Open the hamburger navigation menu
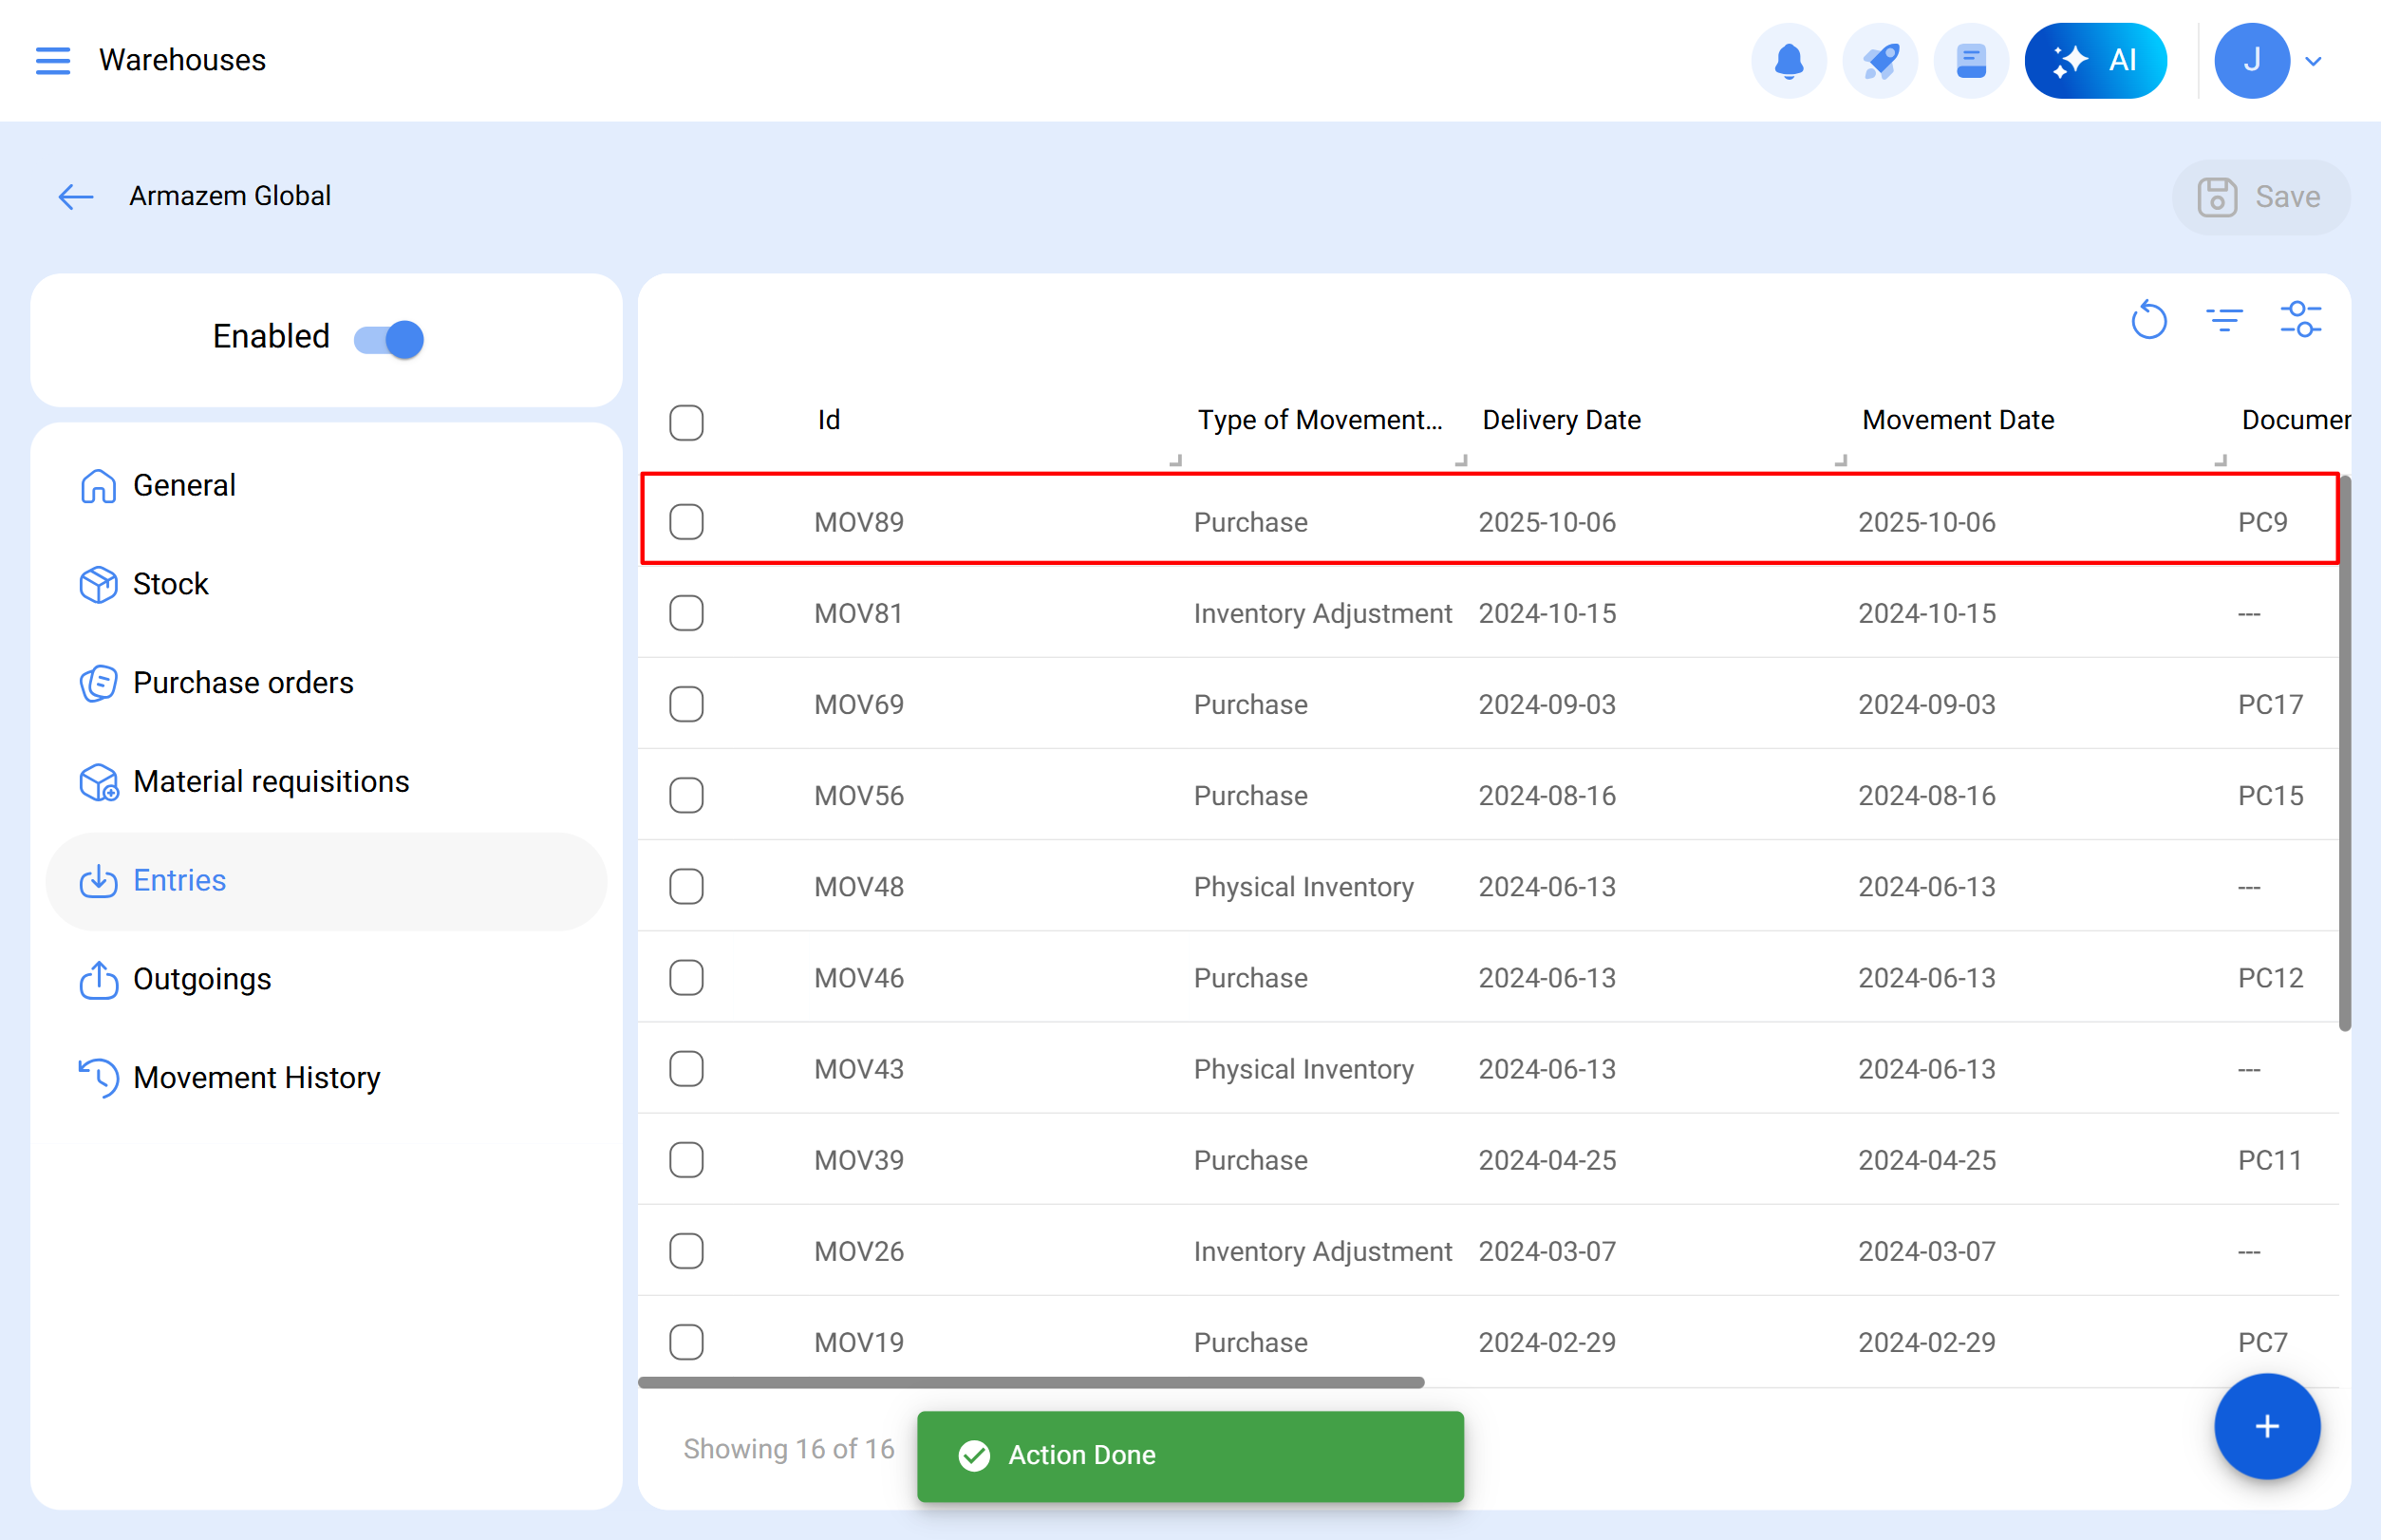Image resolution: width=2381 pixels, height=1540 pixels. tap(52, 60)
